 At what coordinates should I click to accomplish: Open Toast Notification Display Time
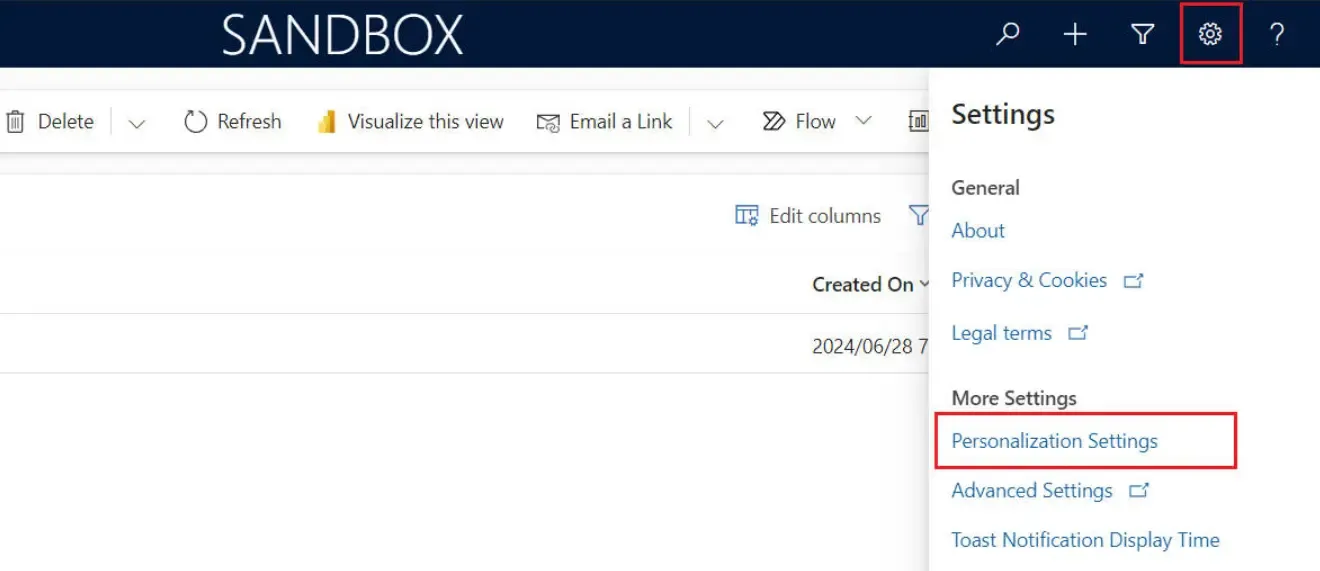click(x=1085, y=540)
